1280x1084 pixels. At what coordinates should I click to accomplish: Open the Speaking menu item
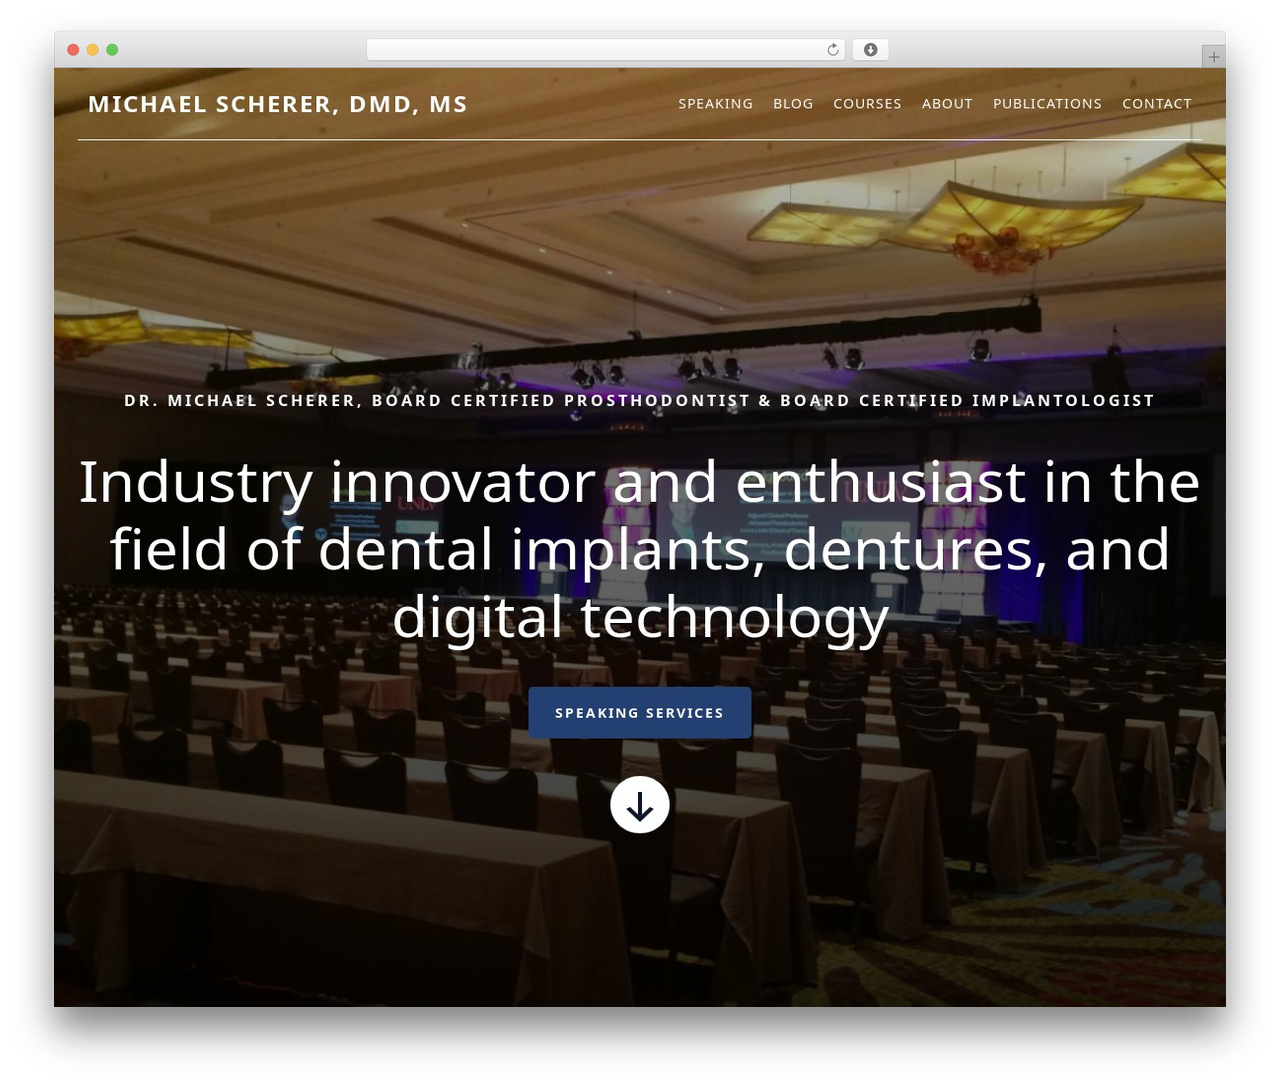tap(716, 104)
